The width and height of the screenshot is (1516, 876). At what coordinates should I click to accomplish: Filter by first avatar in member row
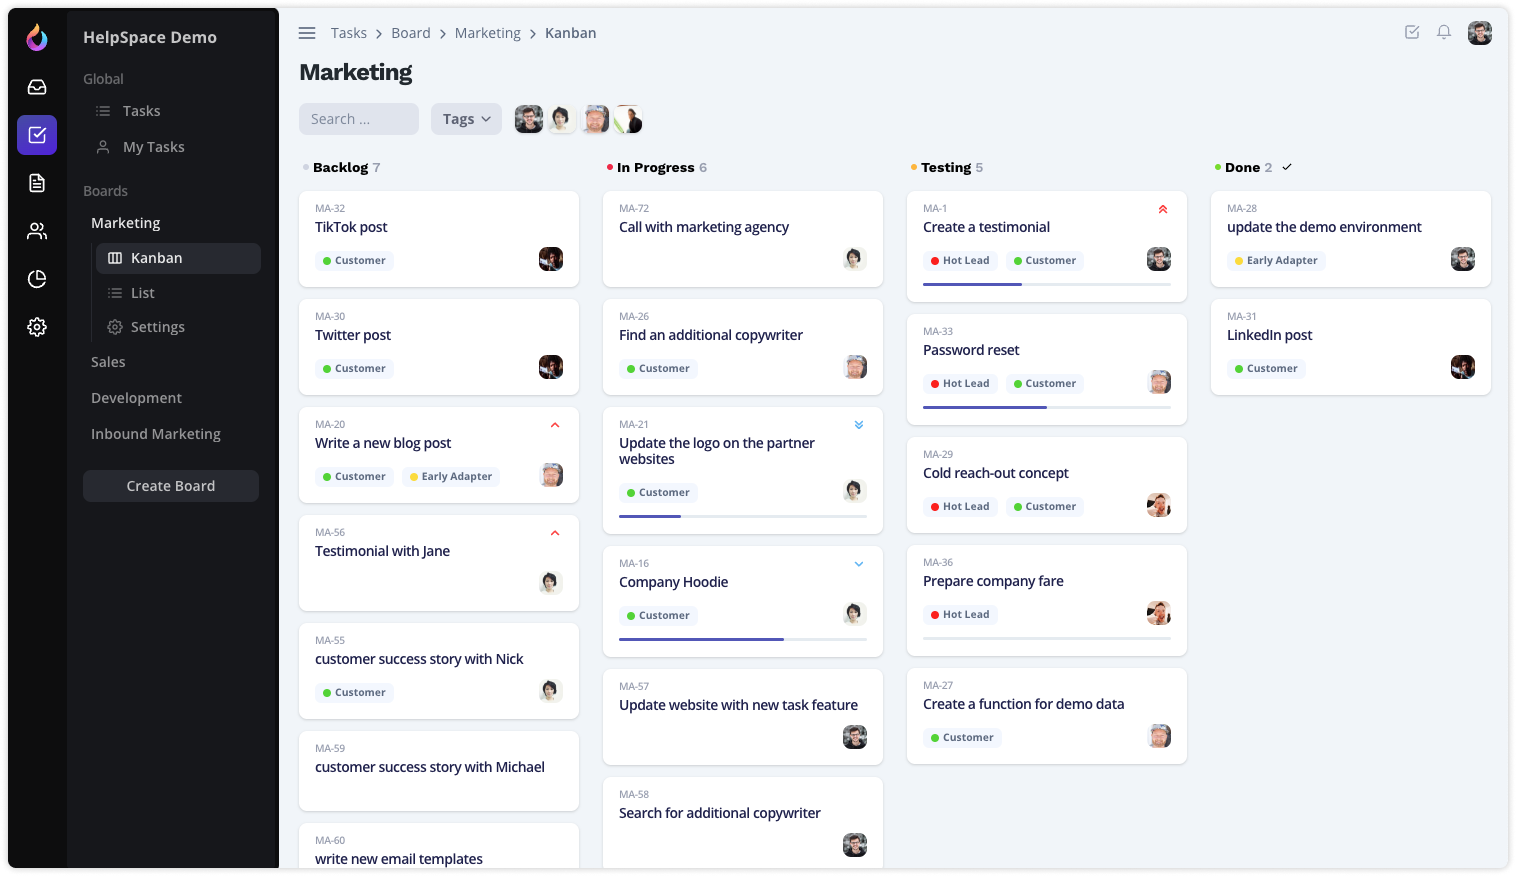529,119
